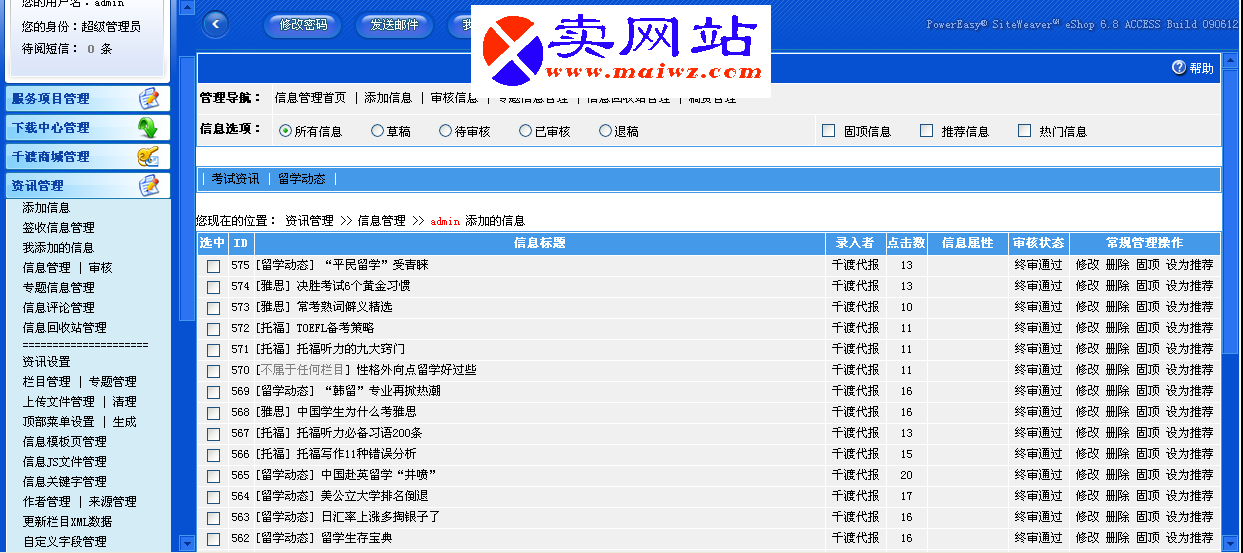Screen dimensions: 1243x553
Task: Click 修改 in row ID 565
Action: 1087,476
